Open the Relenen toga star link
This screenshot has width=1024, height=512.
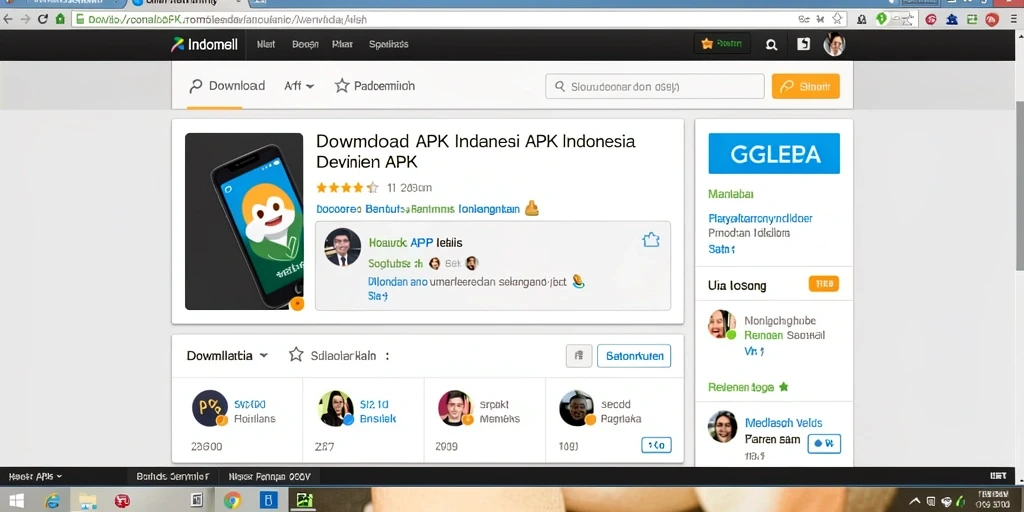748,387
